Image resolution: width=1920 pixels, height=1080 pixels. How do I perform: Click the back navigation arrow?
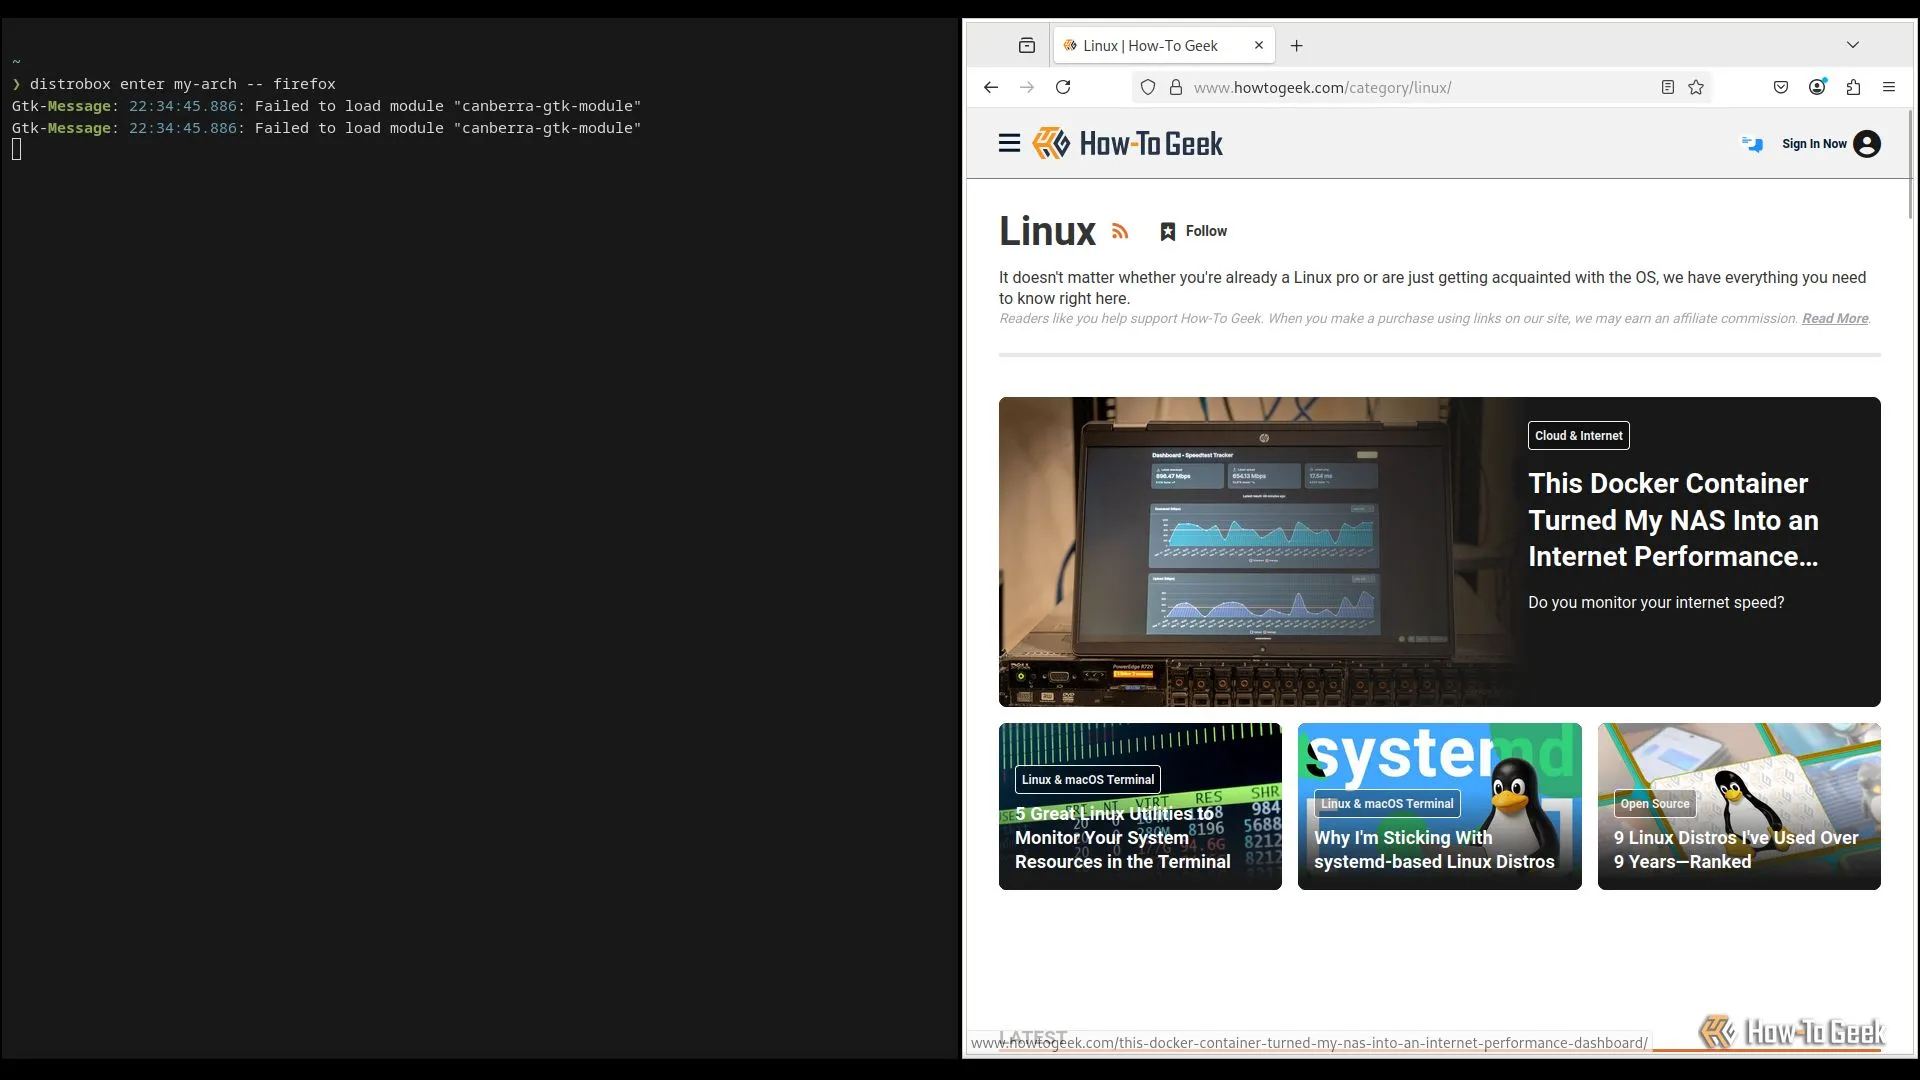(x=991, y=87)
